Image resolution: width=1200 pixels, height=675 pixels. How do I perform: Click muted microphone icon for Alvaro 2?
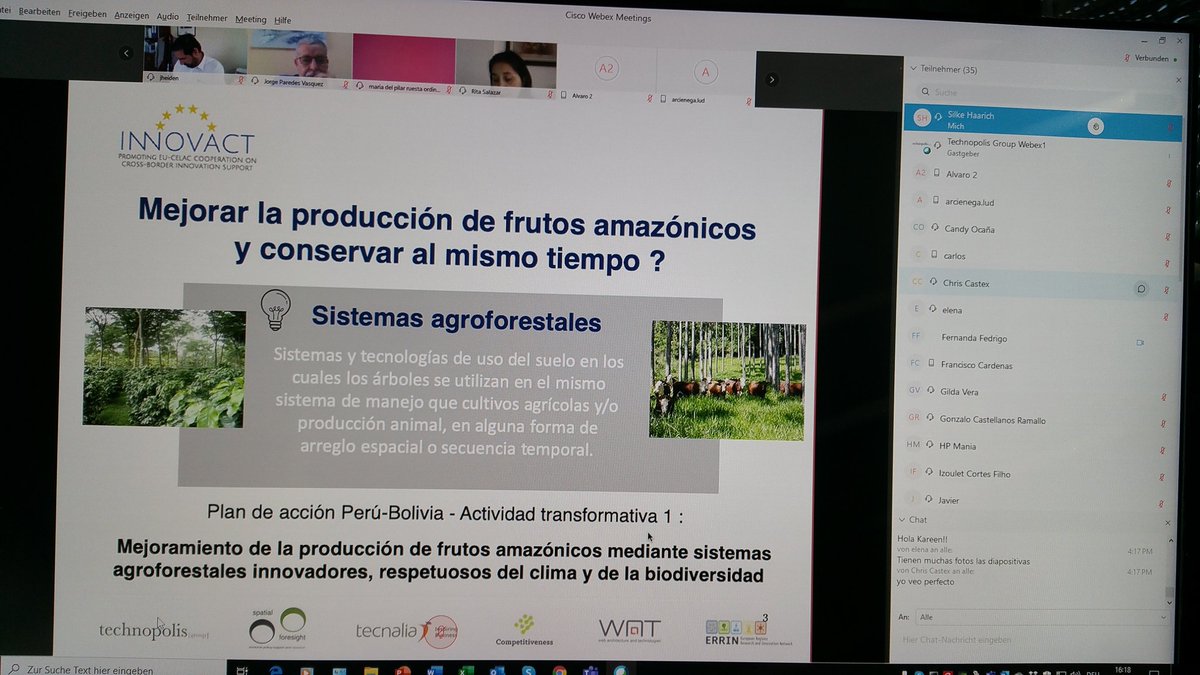(1167, 182)
